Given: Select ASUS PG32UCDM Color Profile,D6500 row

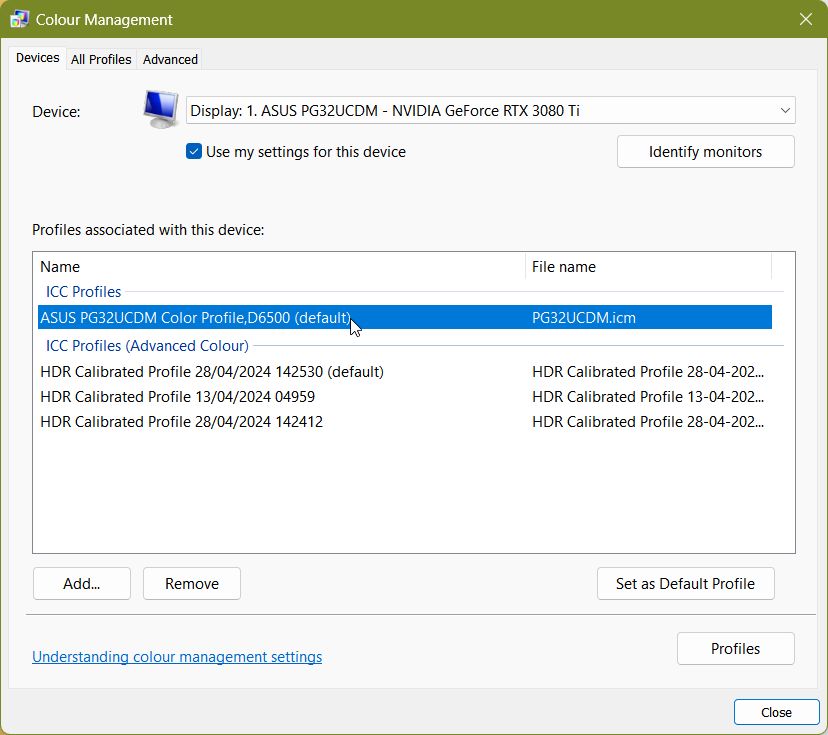Looking at the screenshot, I should point(404,317).
